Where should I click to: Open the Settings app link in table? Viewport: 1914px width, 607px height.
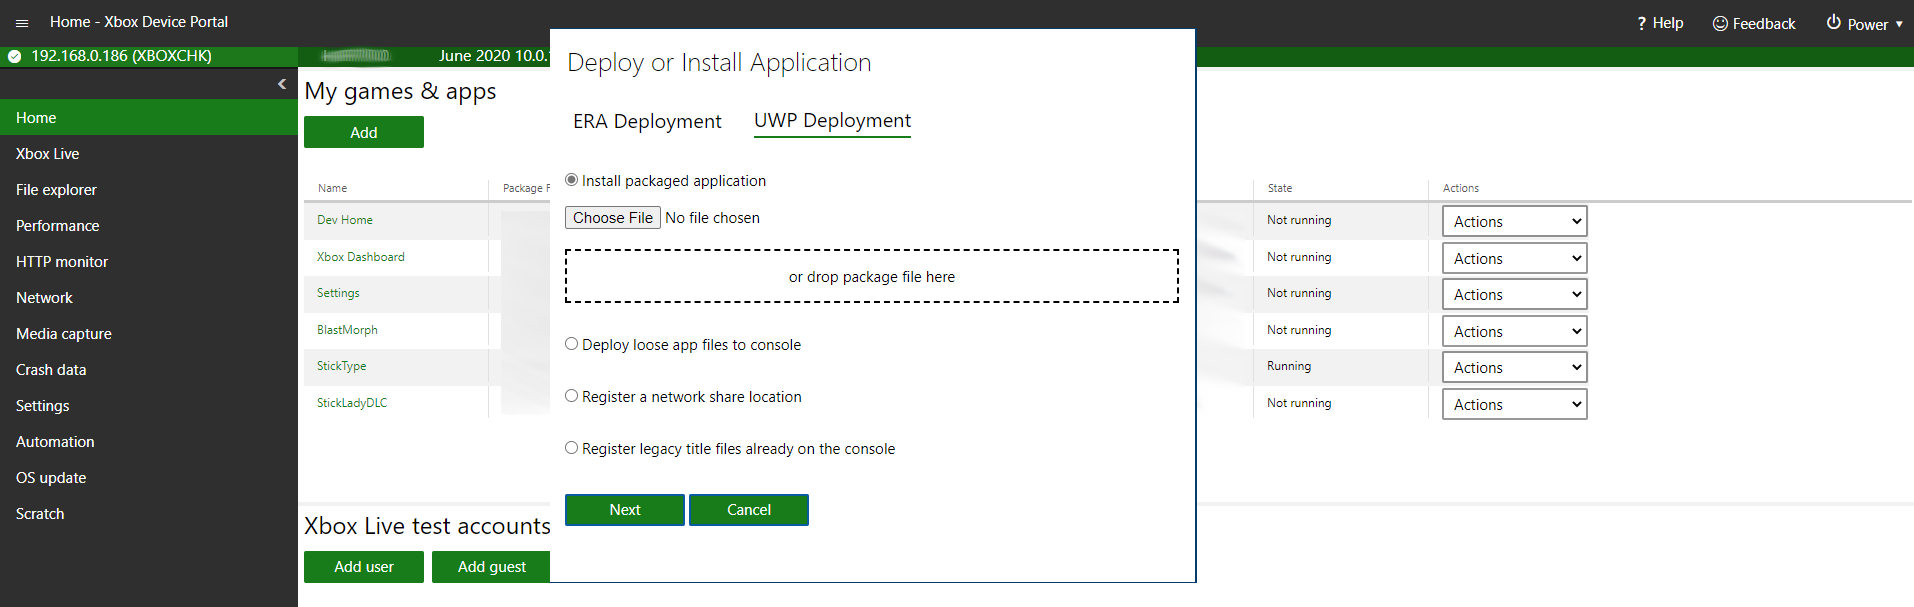(338, 293)
